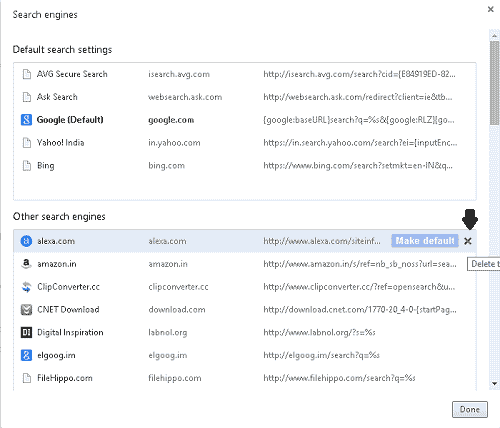Select the CNET Download icon
This screenshot has width=500, height=428.
click(x=26, y=310)
